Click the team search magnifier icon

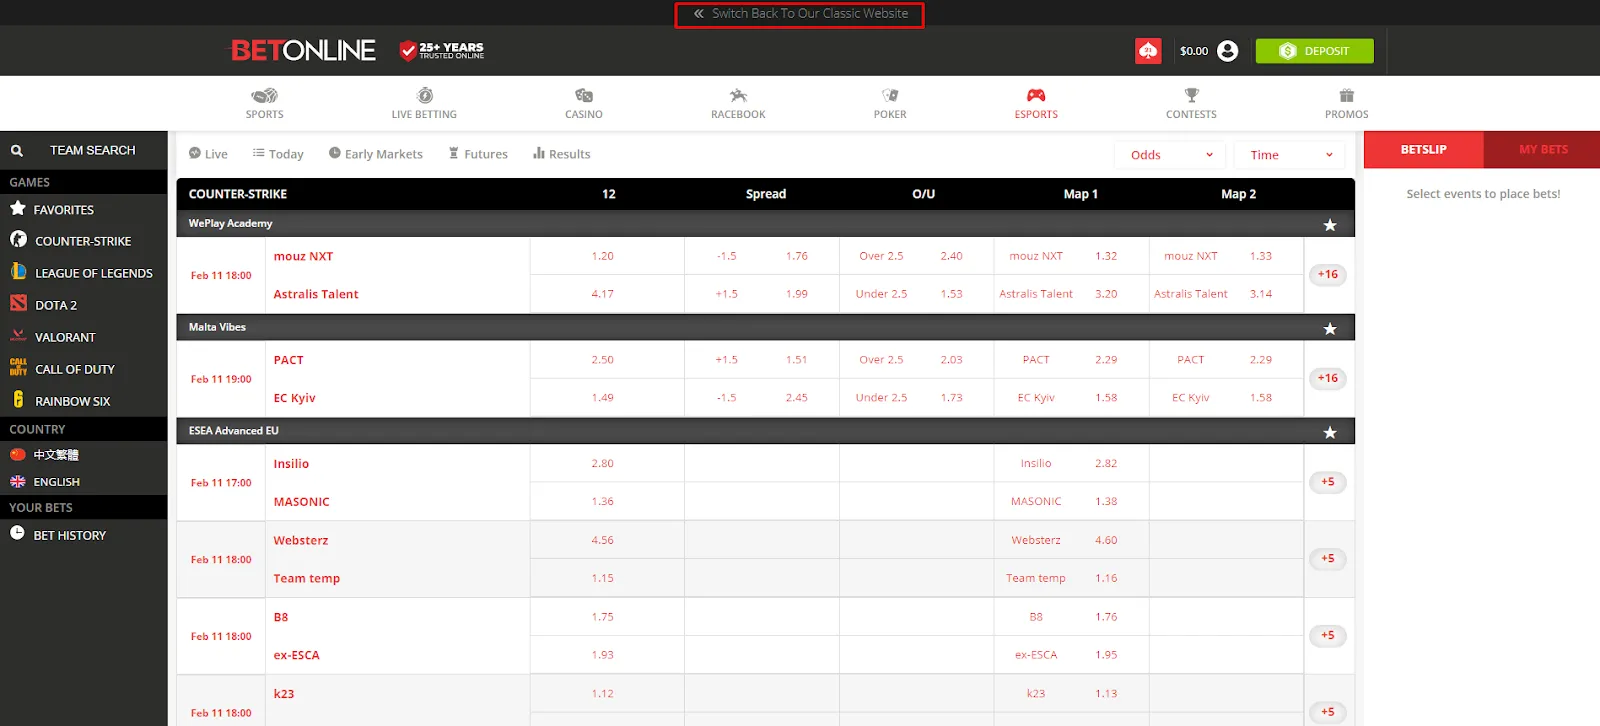(17, 151)
